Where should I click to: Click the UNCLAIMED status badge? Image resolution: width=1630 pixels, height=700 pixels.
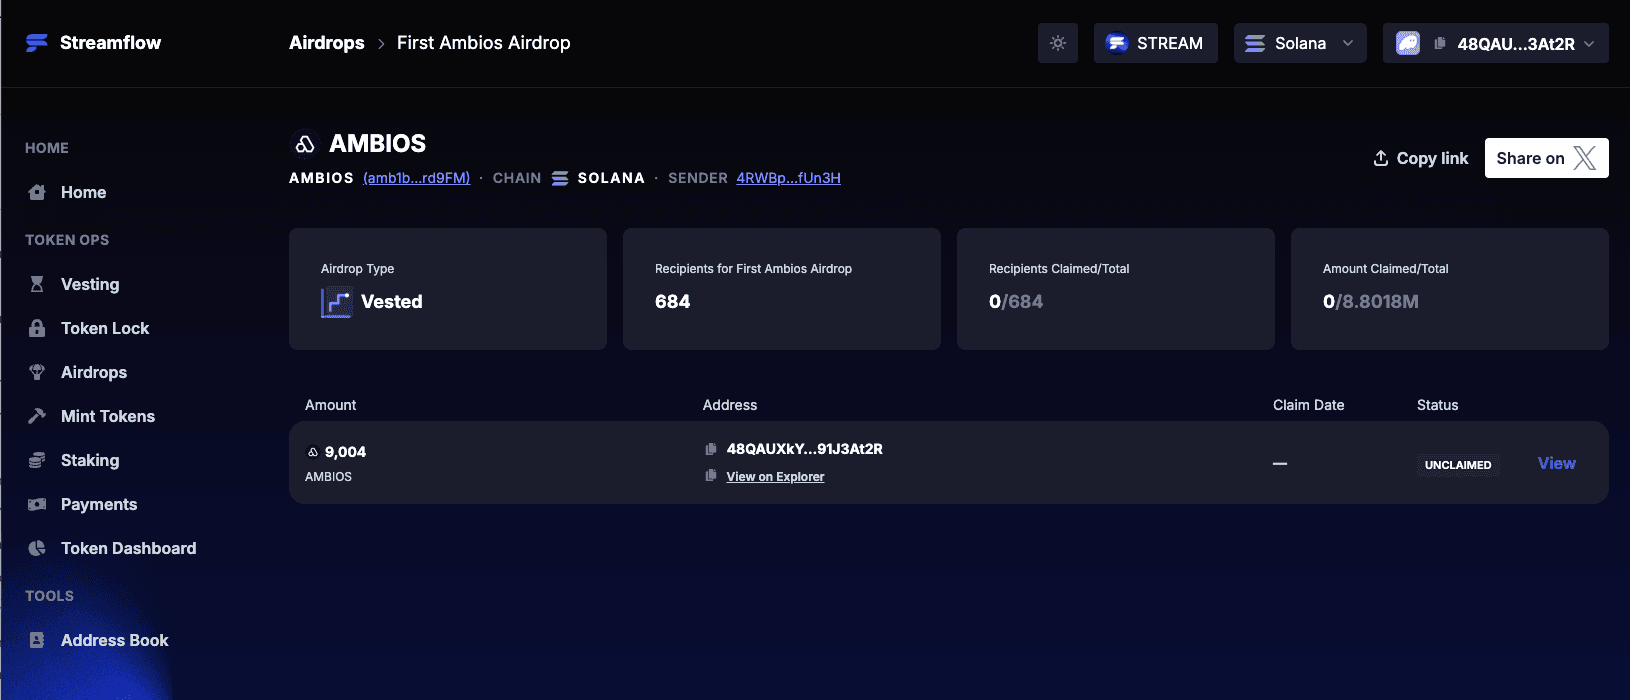[x=1458, y=465]
